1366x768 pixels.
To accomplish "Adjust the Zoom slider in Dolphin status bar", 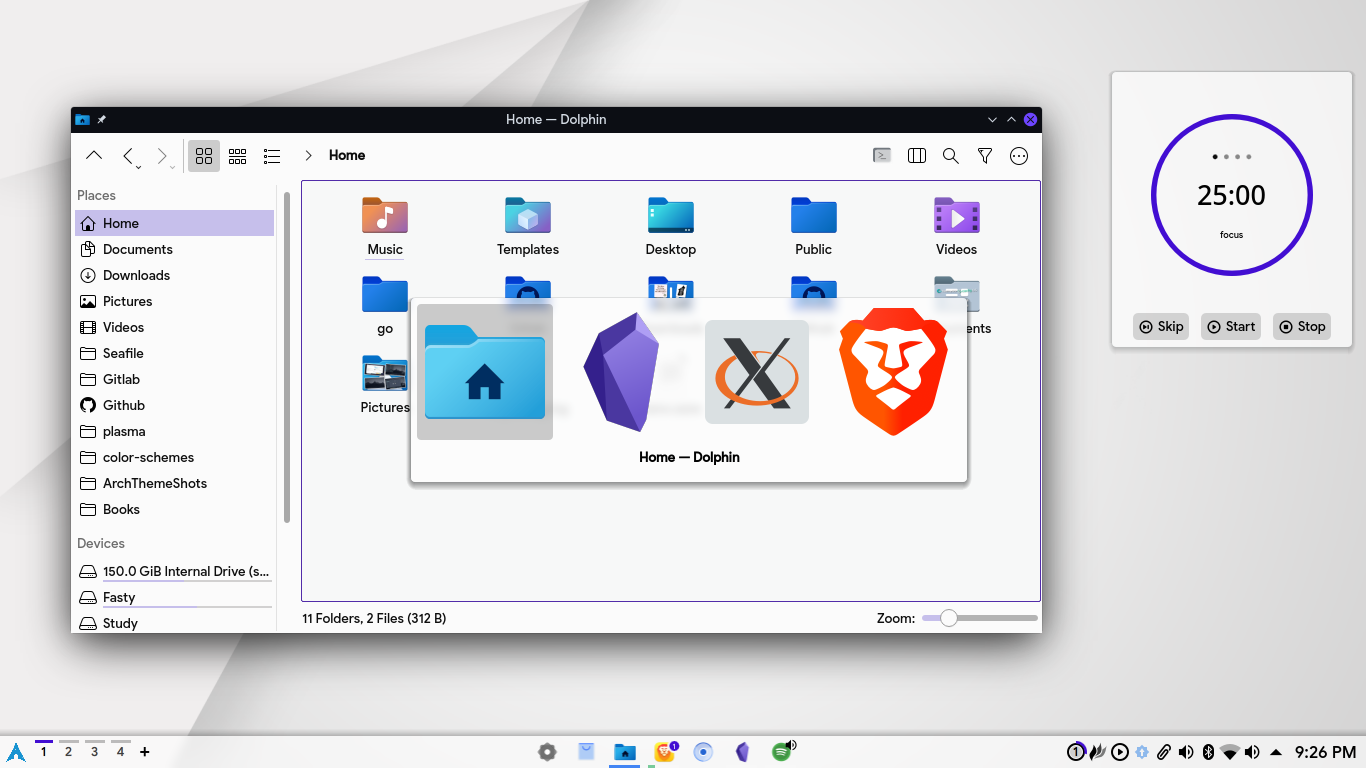I will (979, 618).
